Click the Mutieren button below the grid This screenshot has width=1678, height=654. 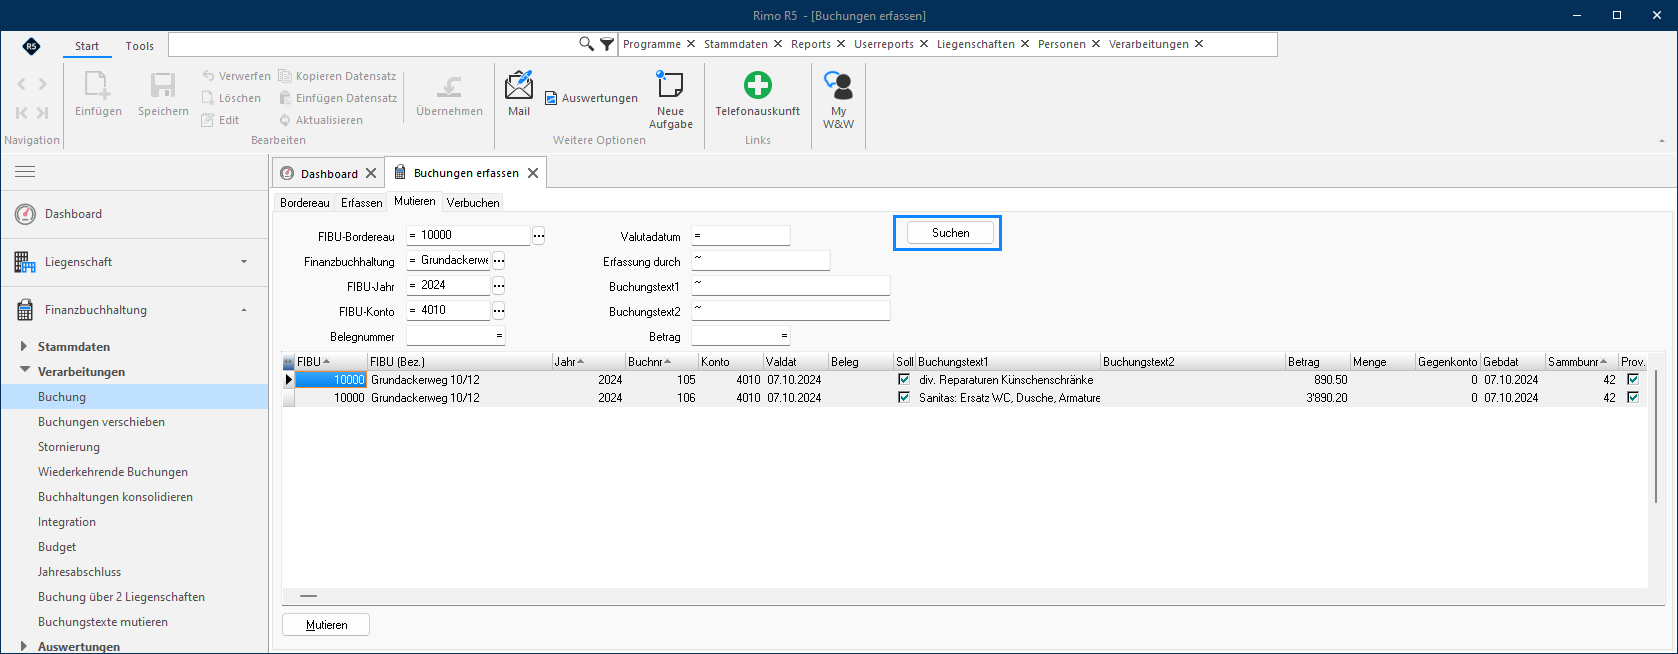(326, 625)
